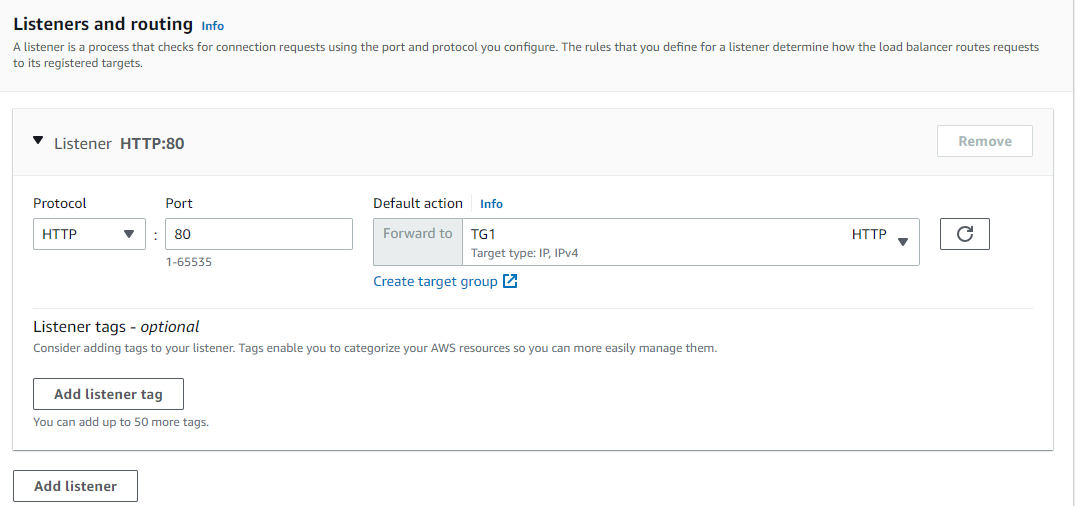Refresh the target groups list
Image resolution: width=1075 pixels, height=506 pixels.
coord(965,234)
